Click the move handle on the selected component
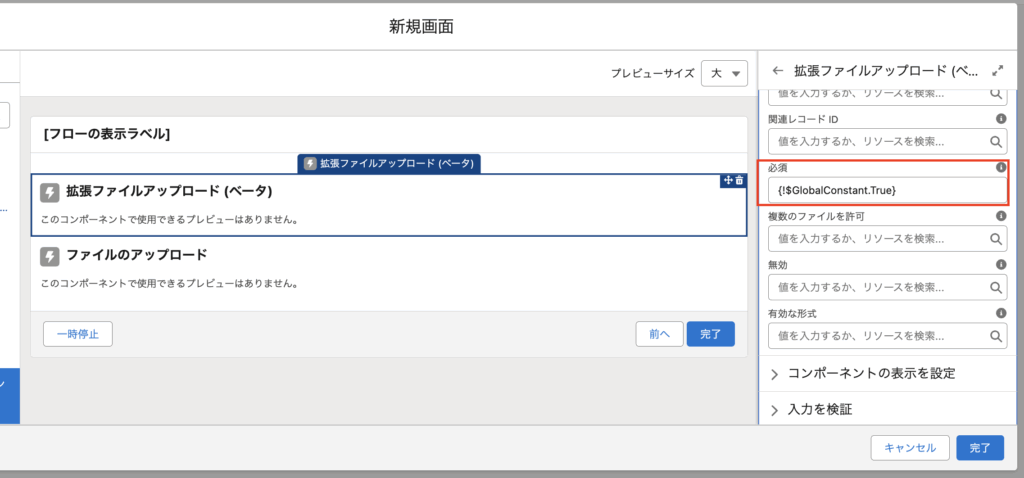 (x=728, y=180)
